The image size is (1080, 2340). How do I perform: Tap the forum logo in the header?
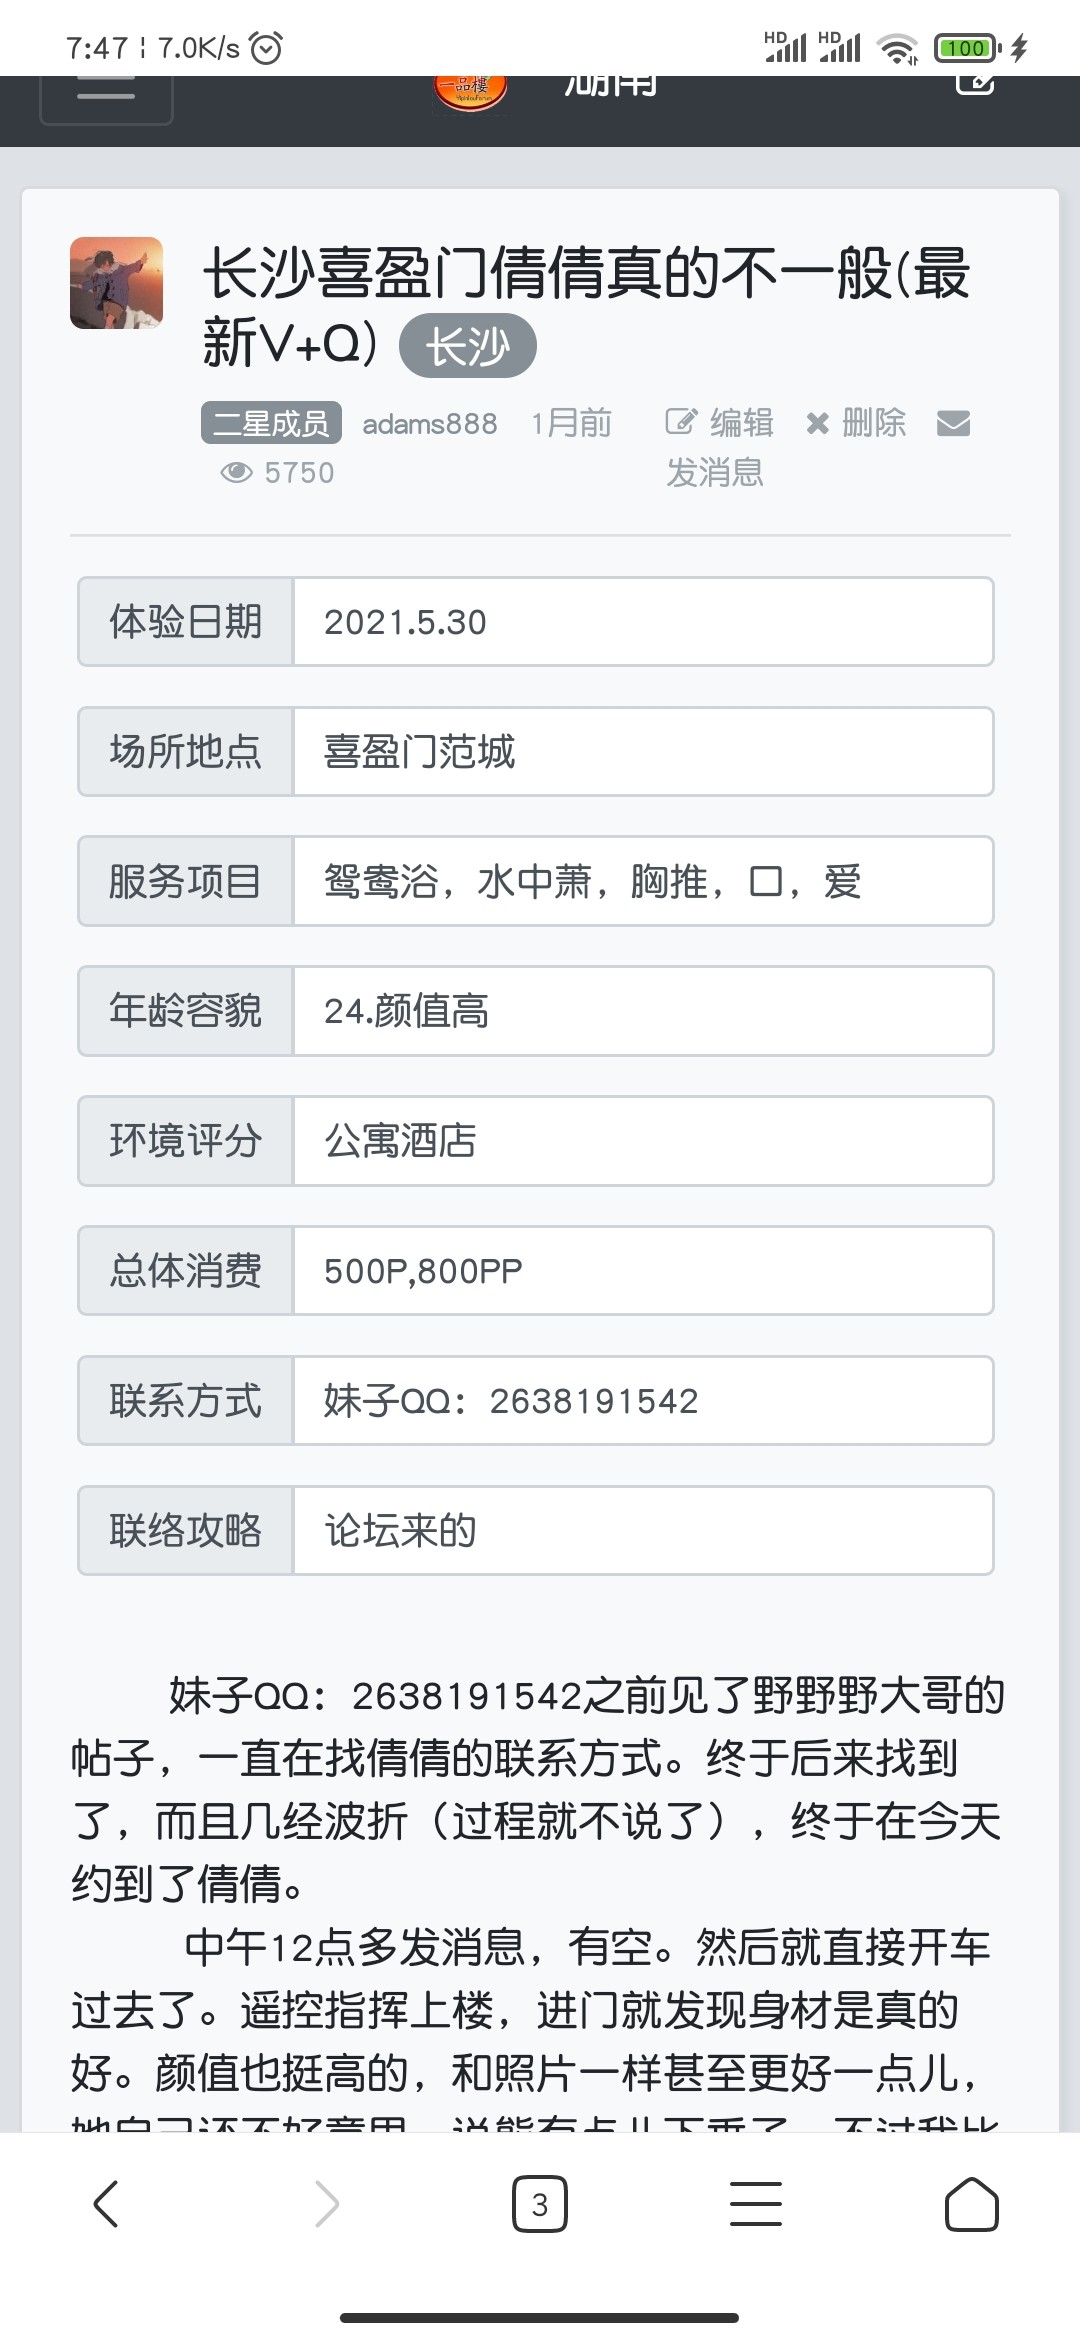tap(470, 93)
